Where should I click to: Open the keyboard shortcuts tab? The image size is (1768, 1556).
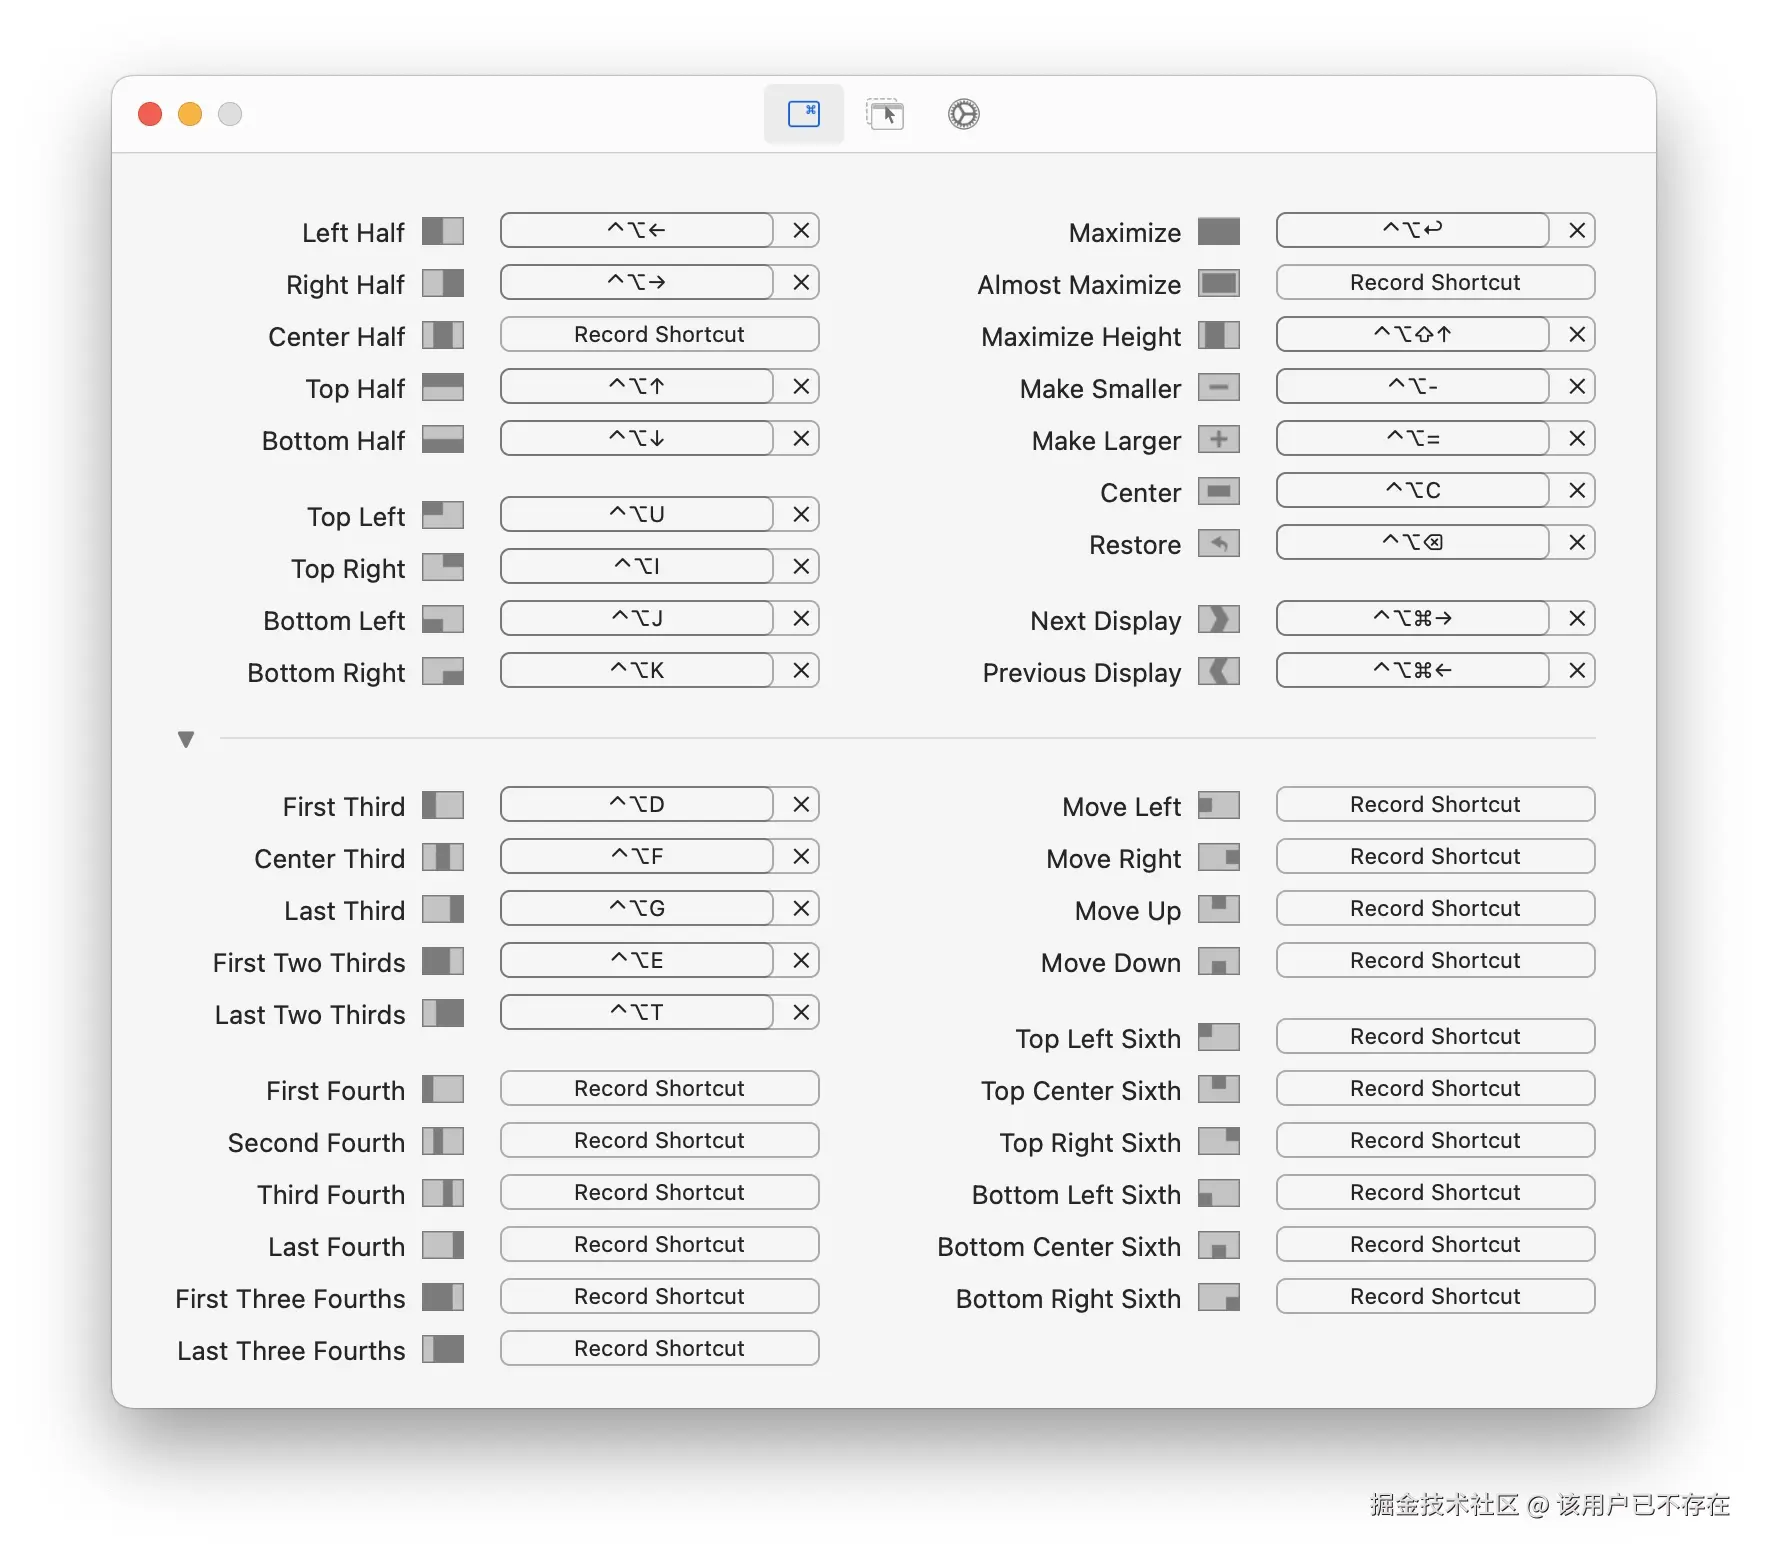pyautogui.click(x=804, y=114)
